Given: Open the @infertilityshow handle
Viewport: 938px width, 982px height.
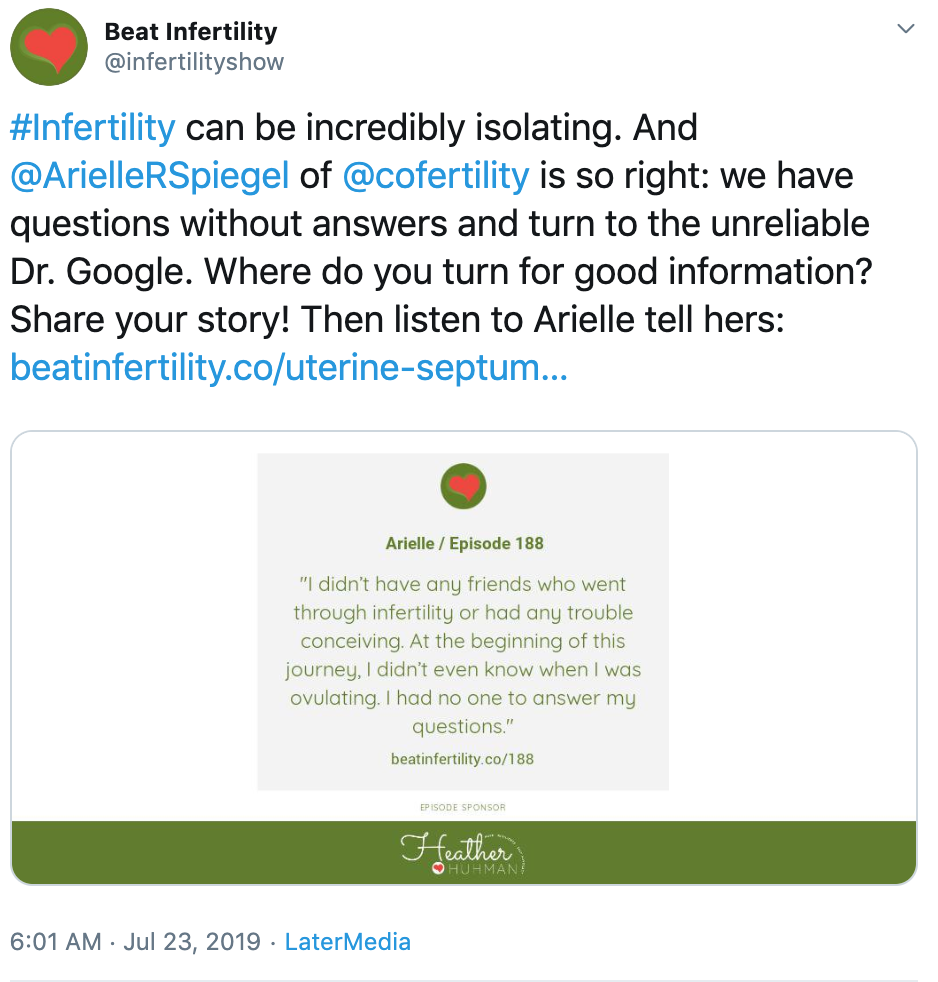Looking at the screenshot, I should coord(194,62).
